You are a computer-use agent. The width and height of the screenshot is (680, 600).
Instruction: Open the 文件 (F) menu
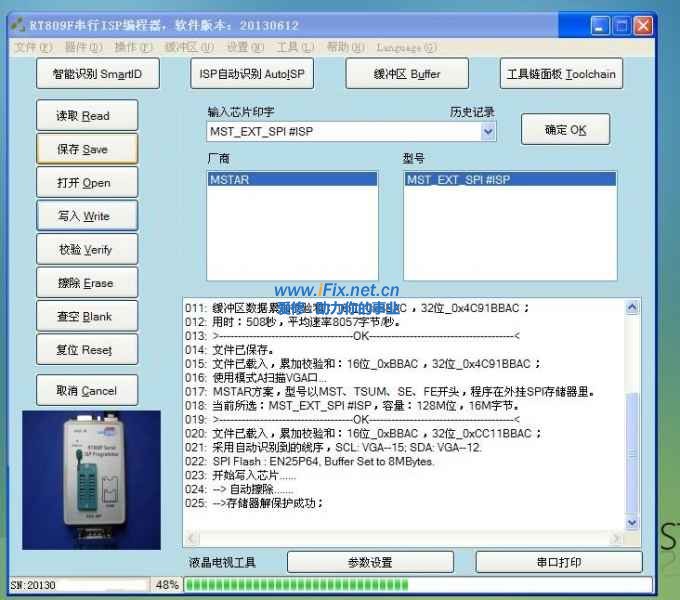pos(33,47)
